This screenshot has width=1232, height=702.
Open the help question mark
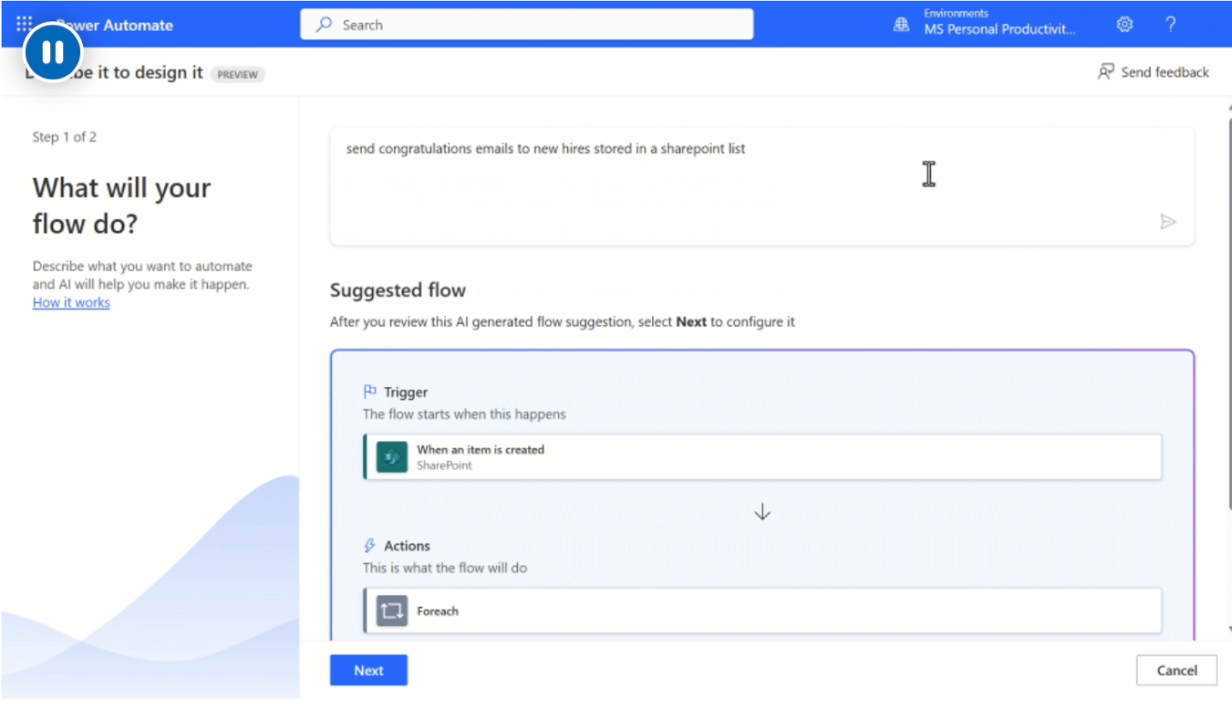[x=1170, y=24]
